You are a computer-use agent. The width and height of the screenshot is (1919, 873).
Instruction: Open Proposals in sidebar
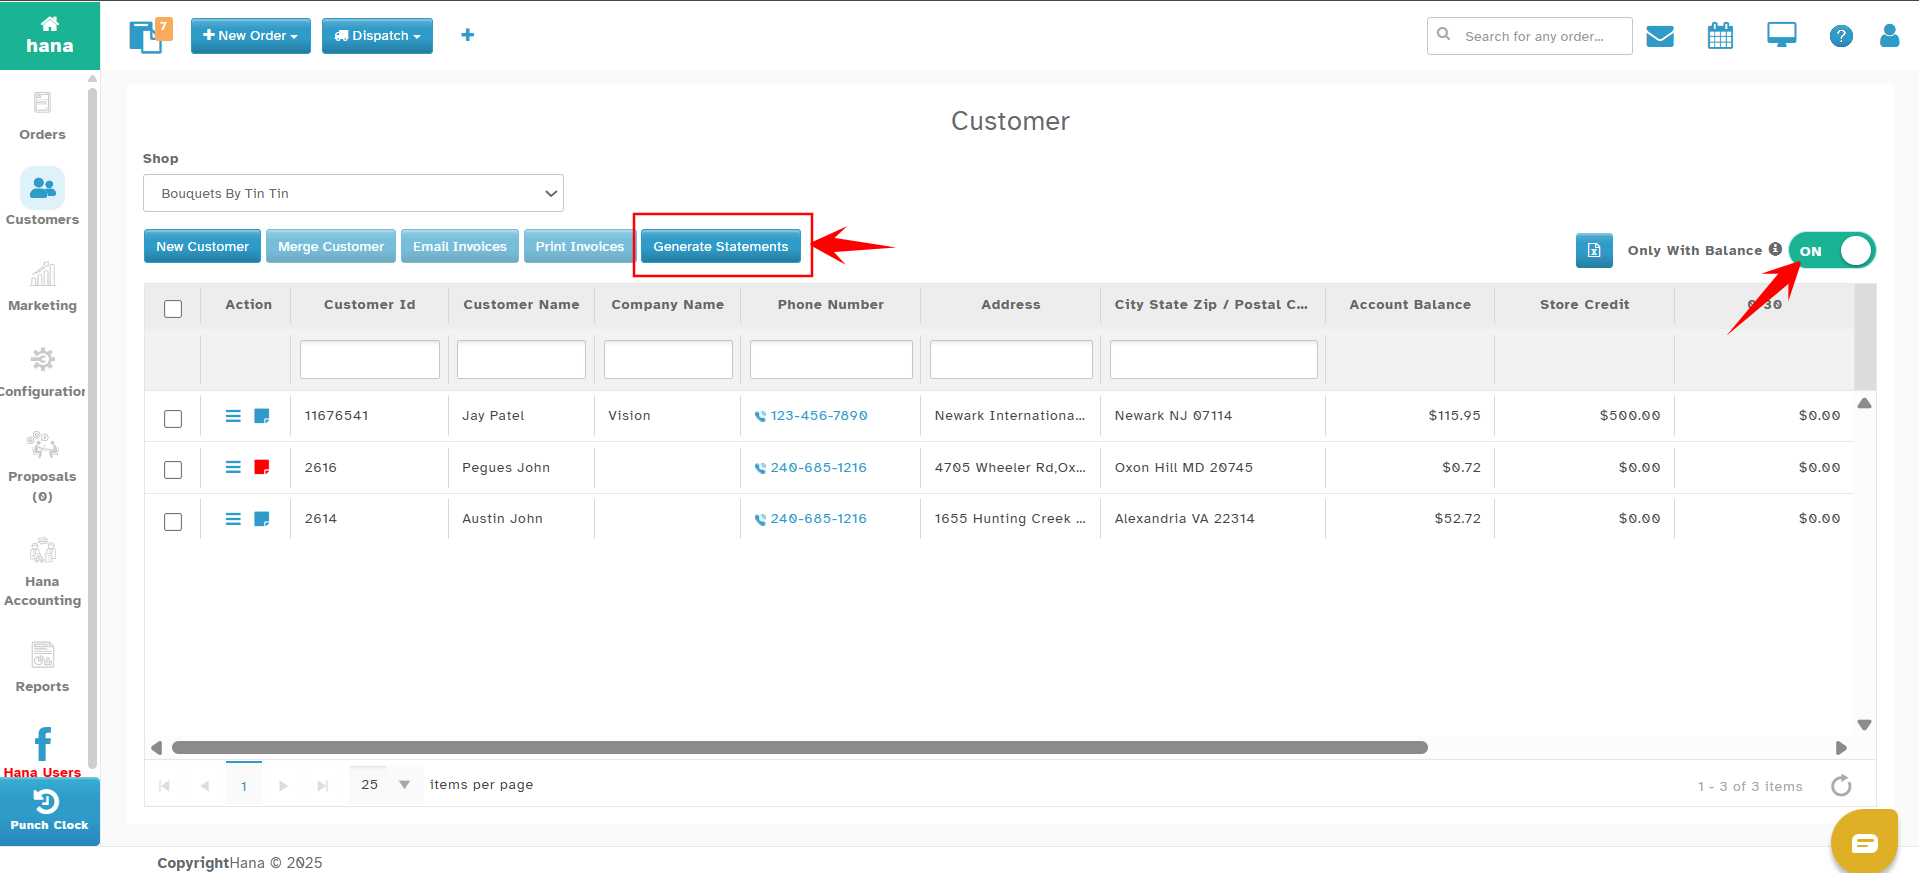pos(42,466)
